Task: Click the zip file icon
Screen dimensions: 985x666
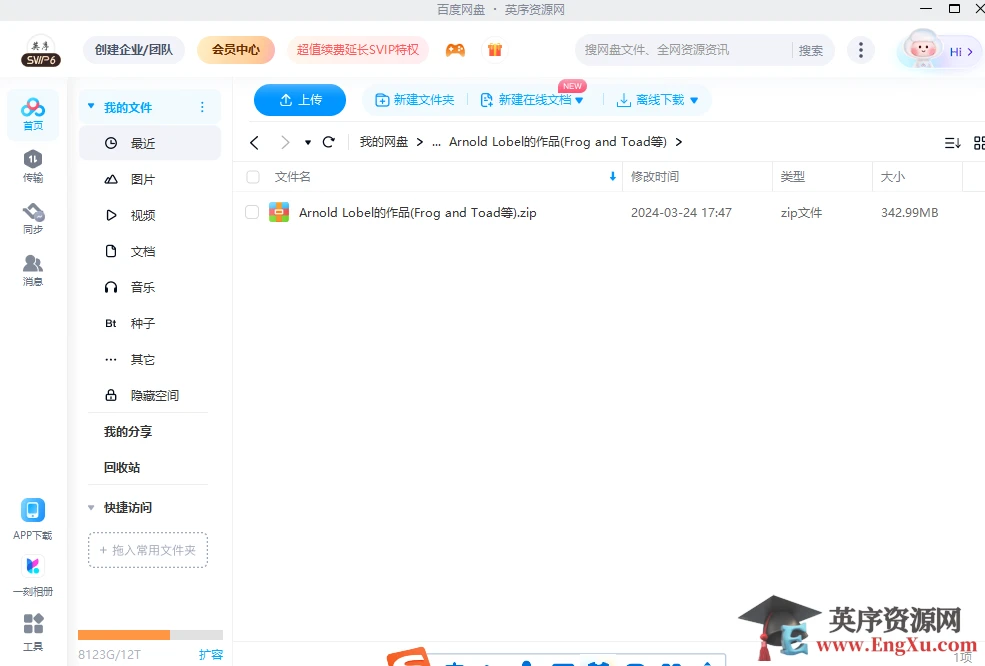Action: pyautogui.click(x=279, y=212)
